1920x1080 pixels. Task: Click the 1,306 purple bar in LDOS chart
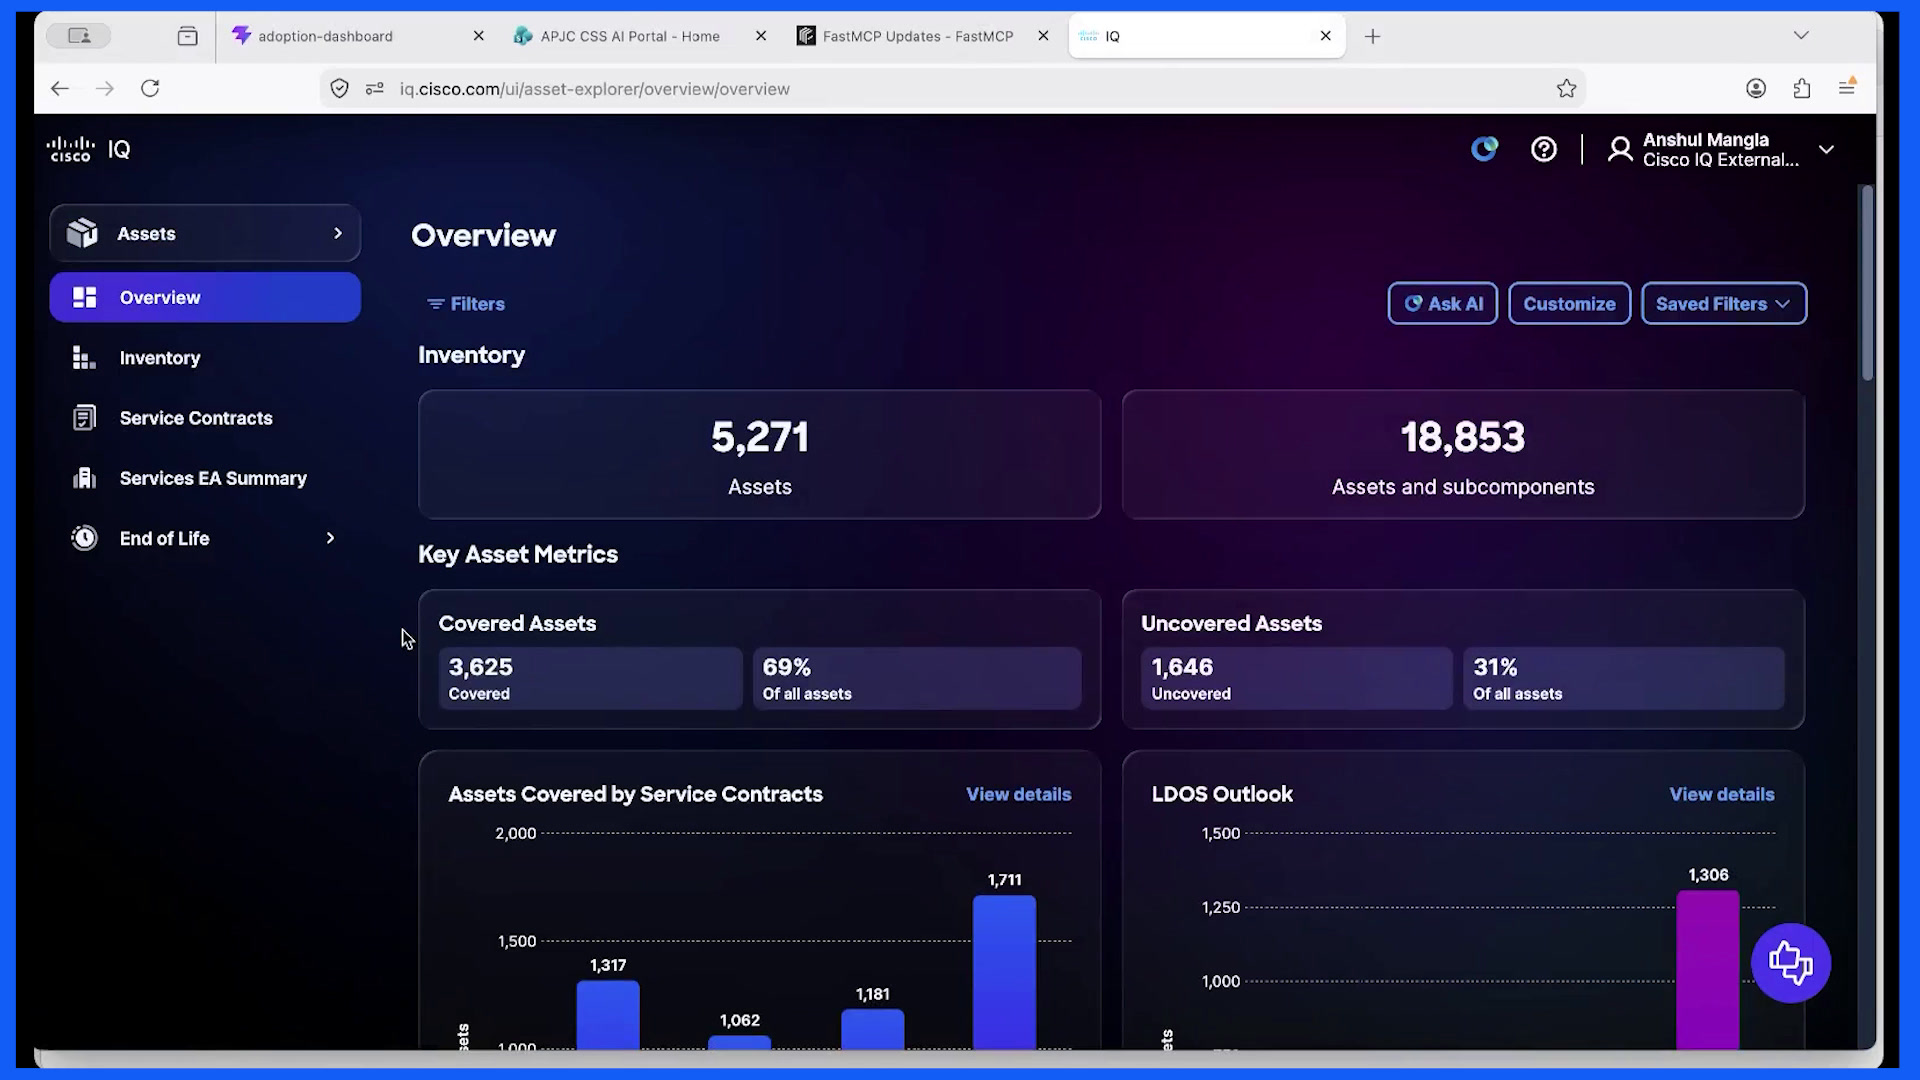tap(1708, 969)
